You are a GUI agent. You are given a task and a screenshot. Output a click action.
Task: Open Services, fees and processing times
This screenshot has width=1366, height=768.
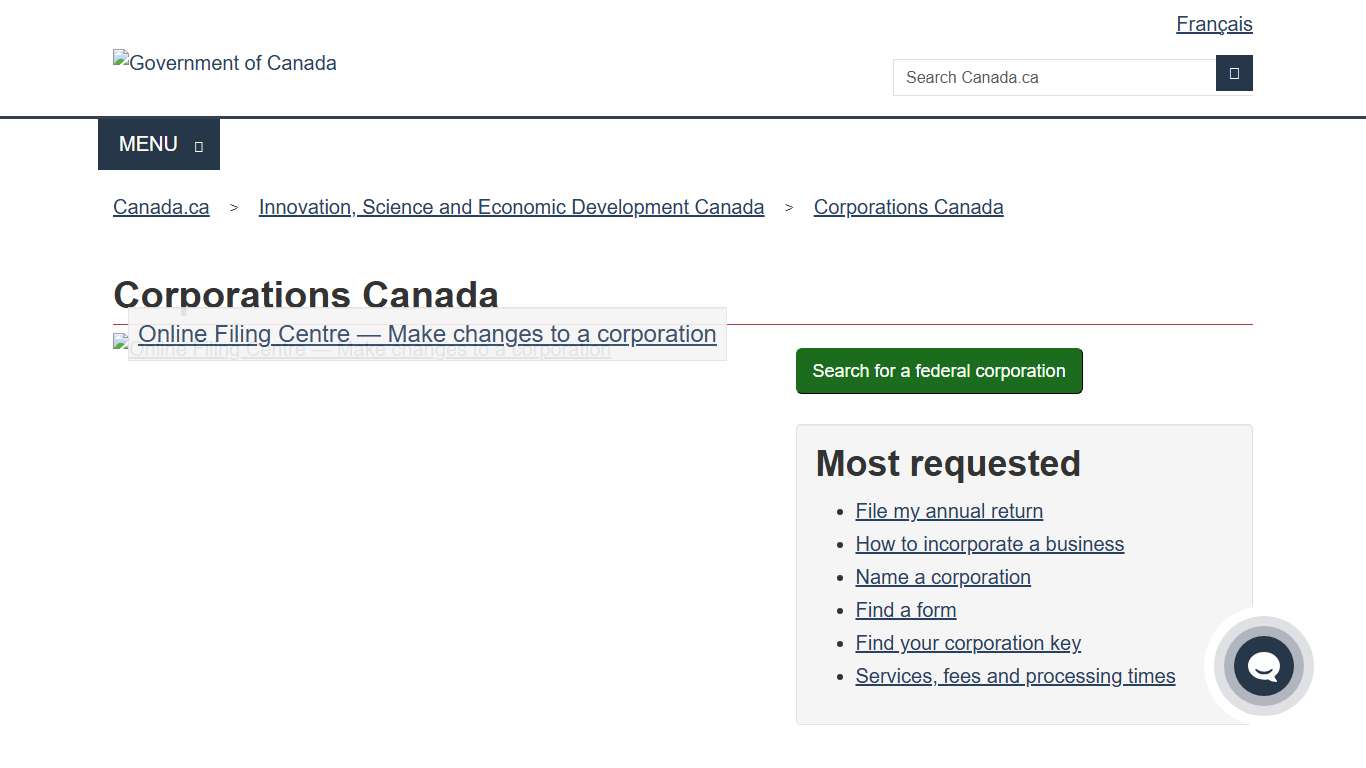(1015, 676)
